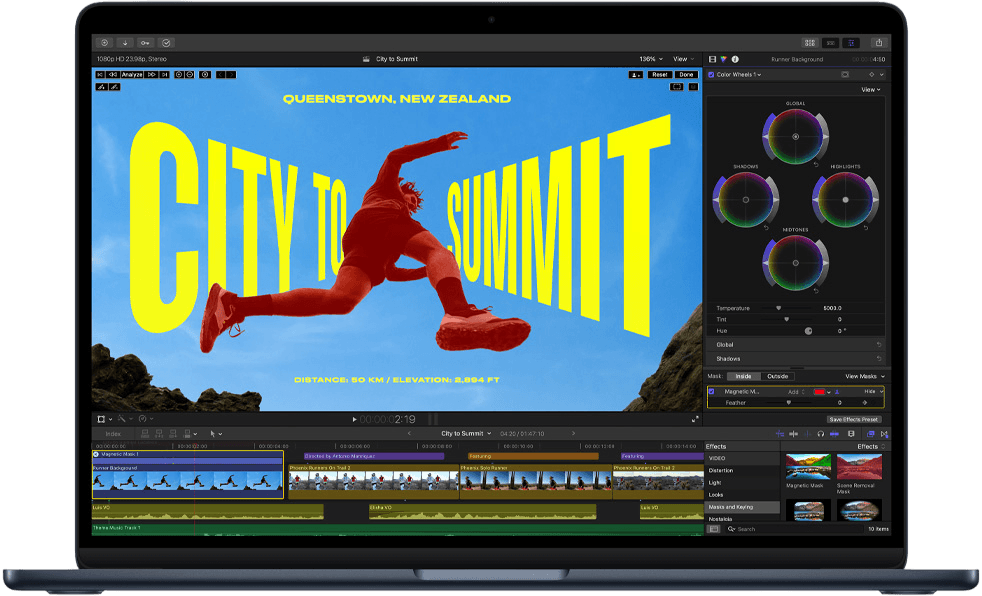Open the video inspector filmstrip icon
982x596 pixels.
click(x=712, y=59)
